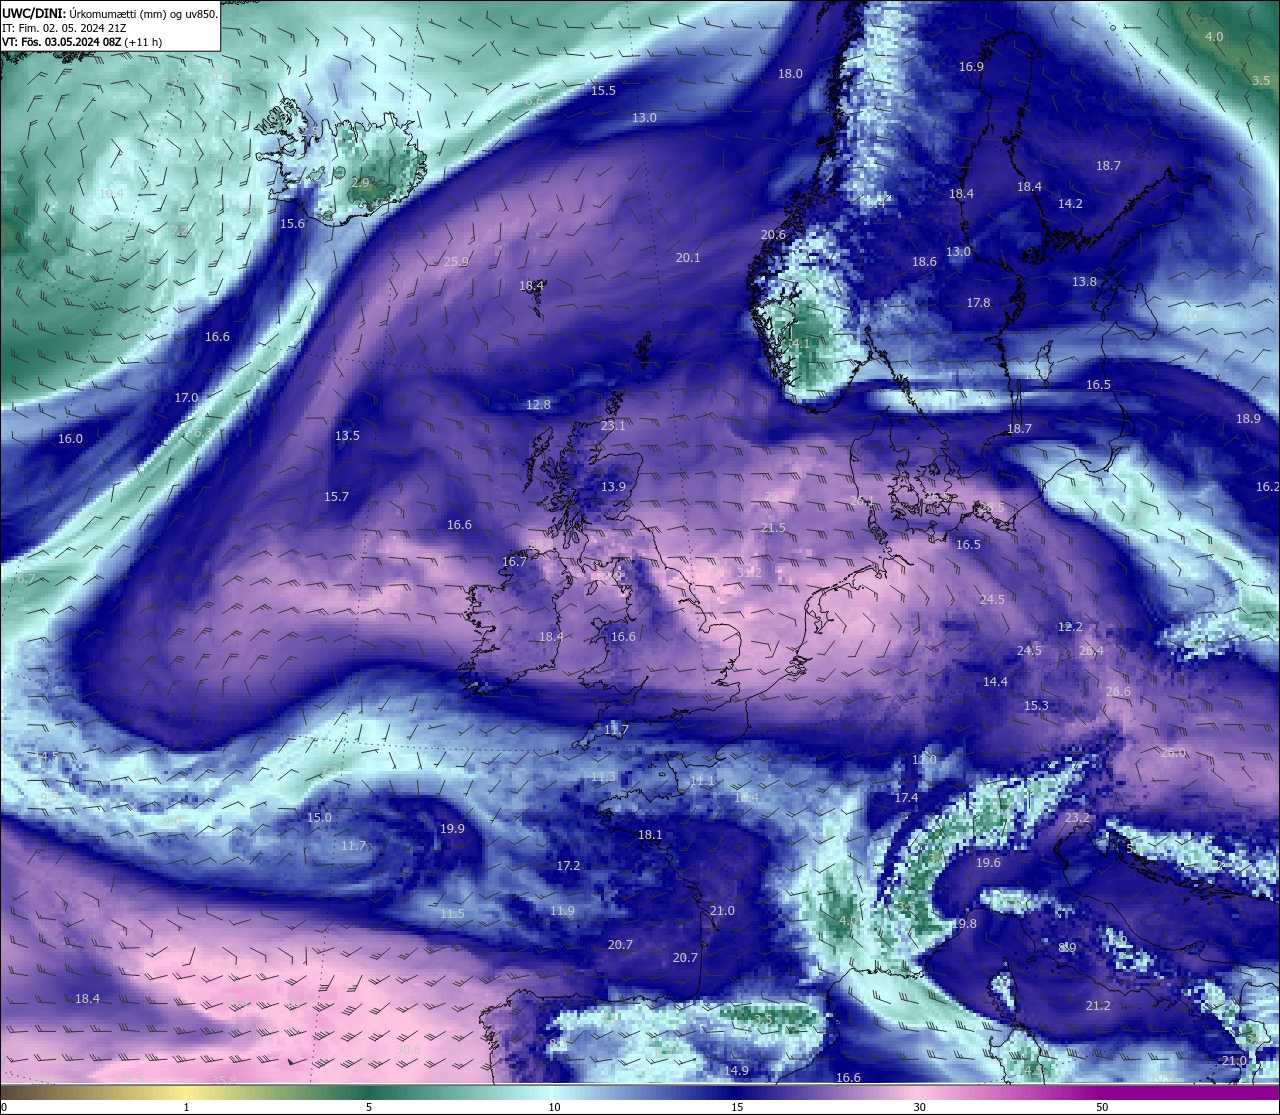Select the 11.9 map value

pyautogui.click(x=562, y=911)
